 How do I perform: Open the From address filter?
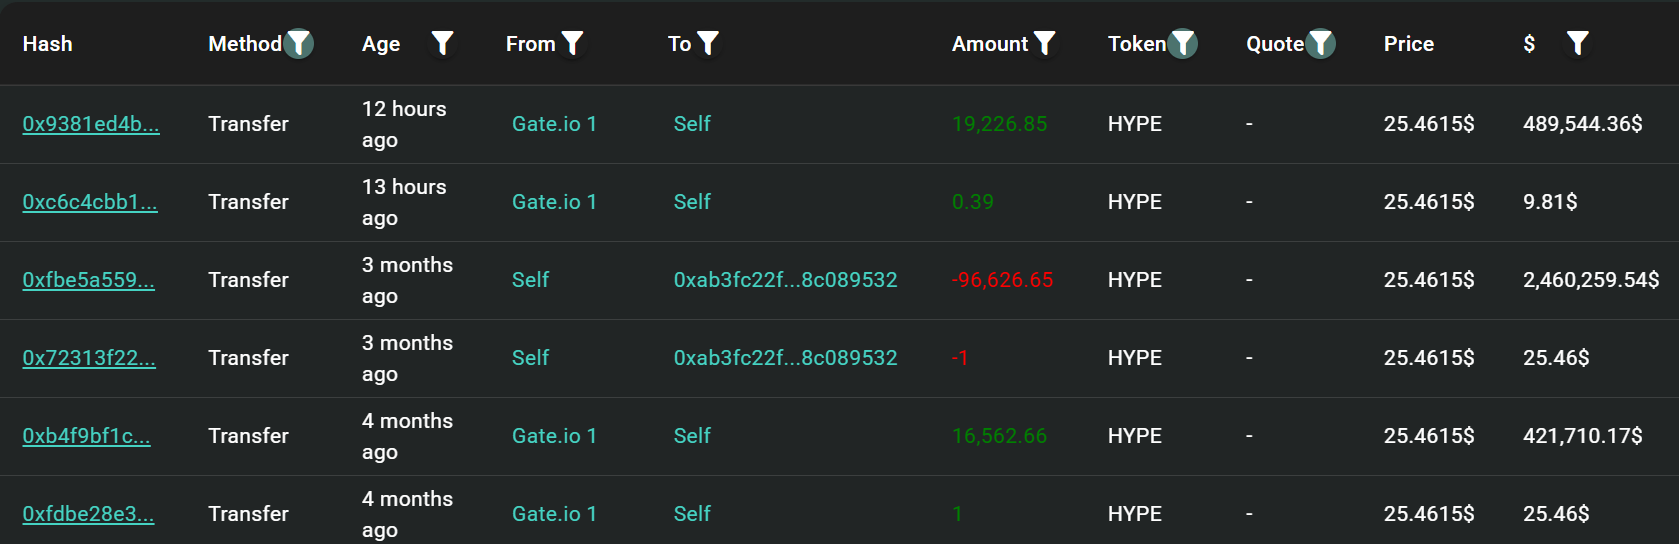pos(572,43)
